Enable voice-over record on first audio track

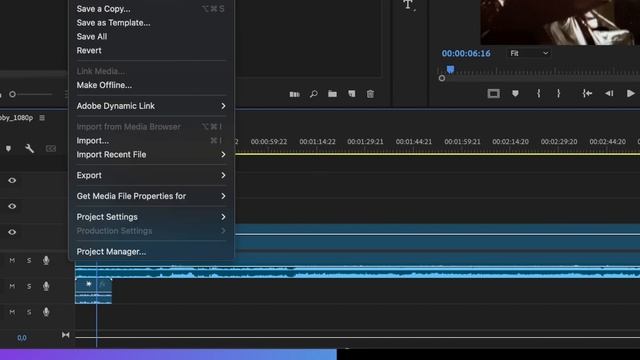46,260
